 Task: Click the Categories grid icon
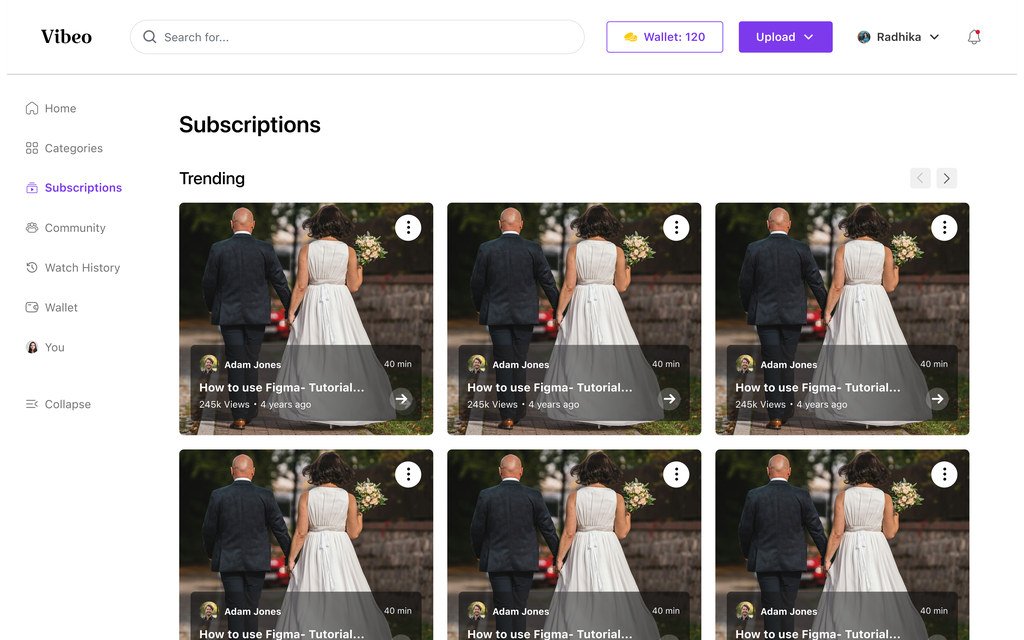click(x=31, y=148)
